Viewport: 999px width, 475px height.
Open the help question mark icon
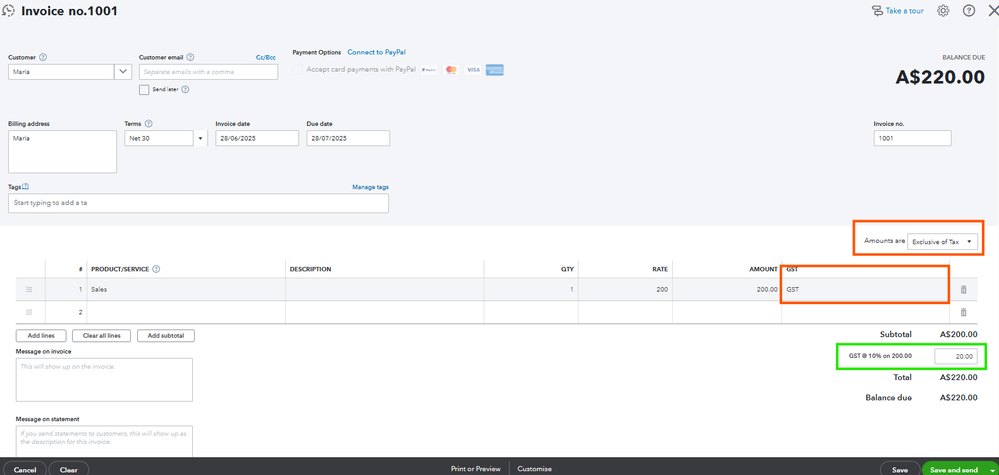pyautogui.click(x=969, y=11)
